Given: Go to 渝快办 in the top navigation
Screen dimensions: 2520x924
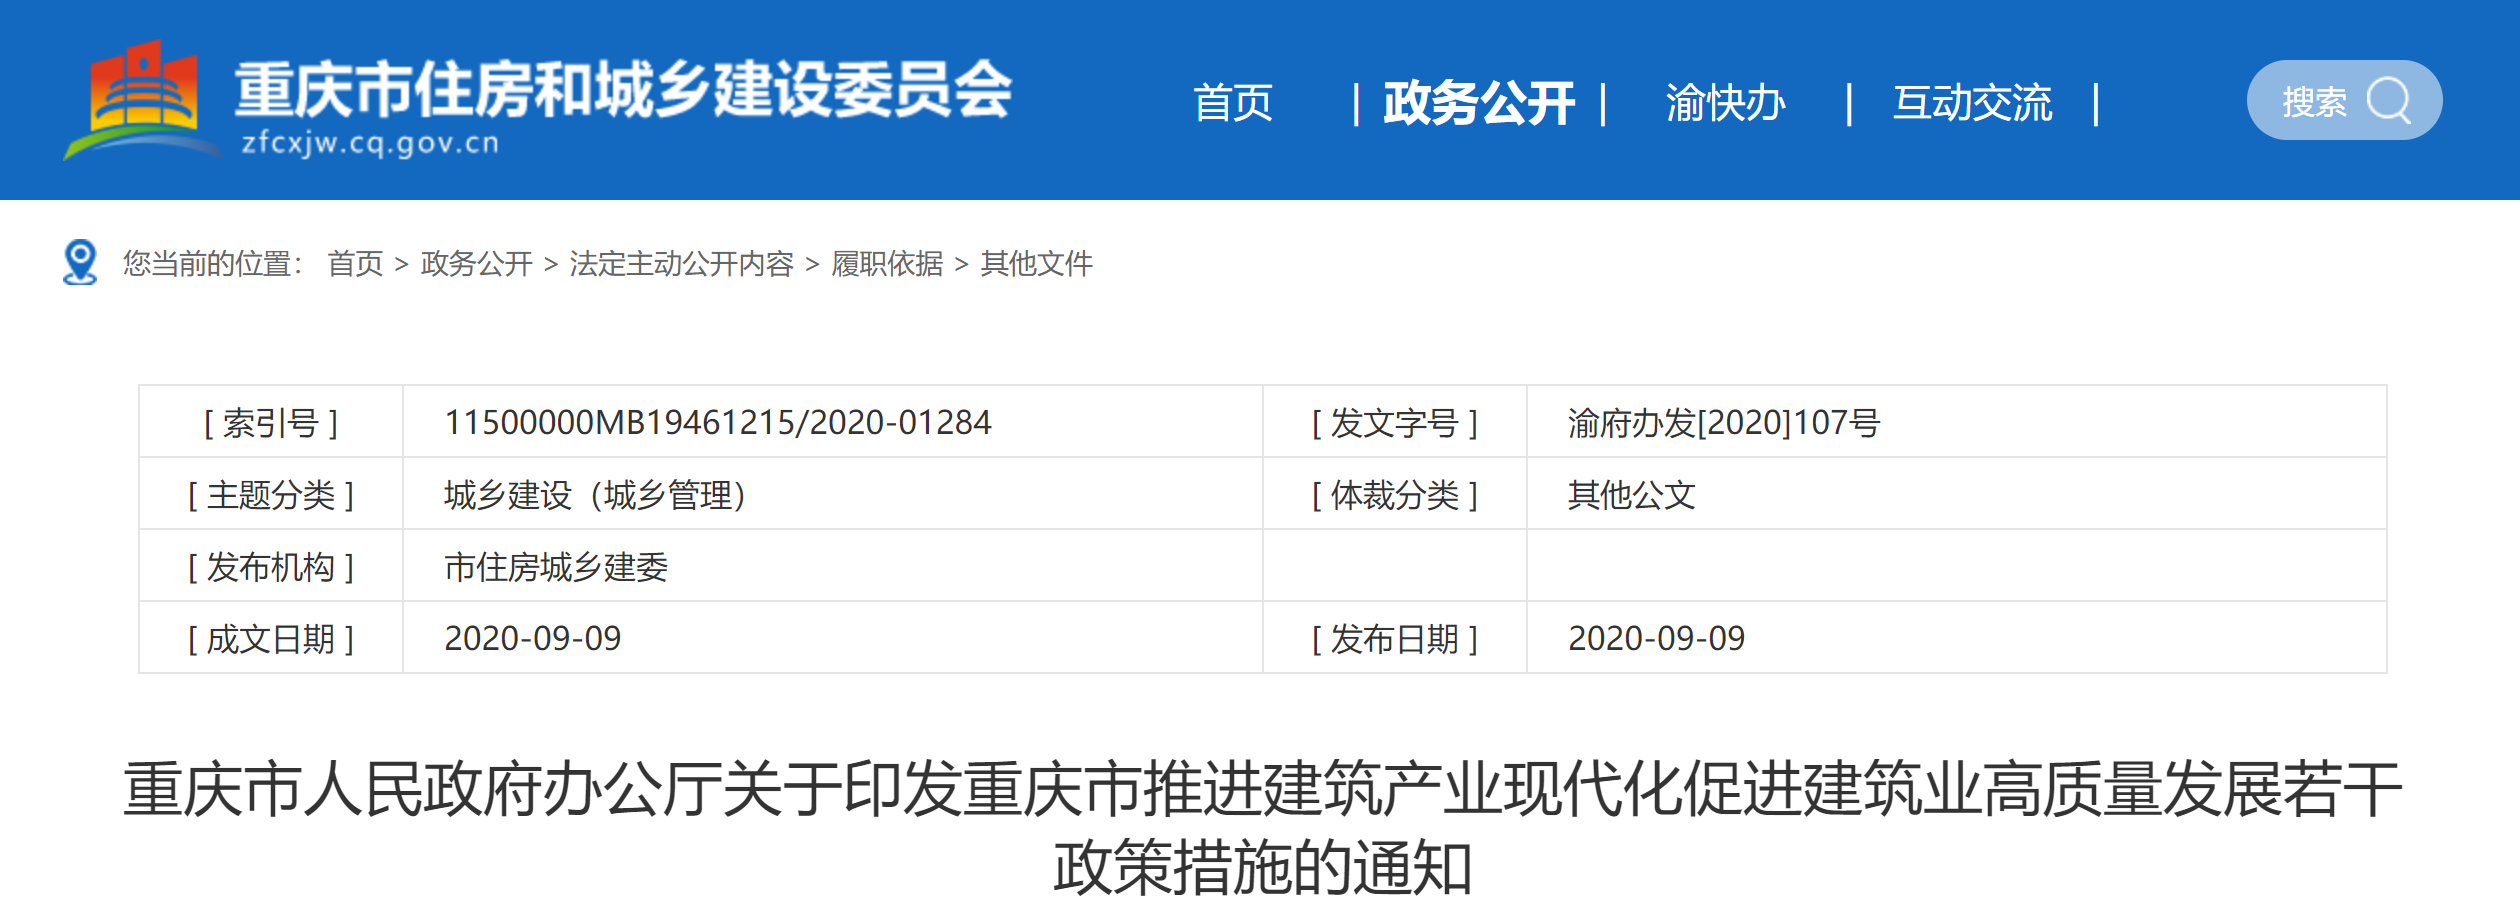Looking at the screenshot, I should pos(1725,103).
